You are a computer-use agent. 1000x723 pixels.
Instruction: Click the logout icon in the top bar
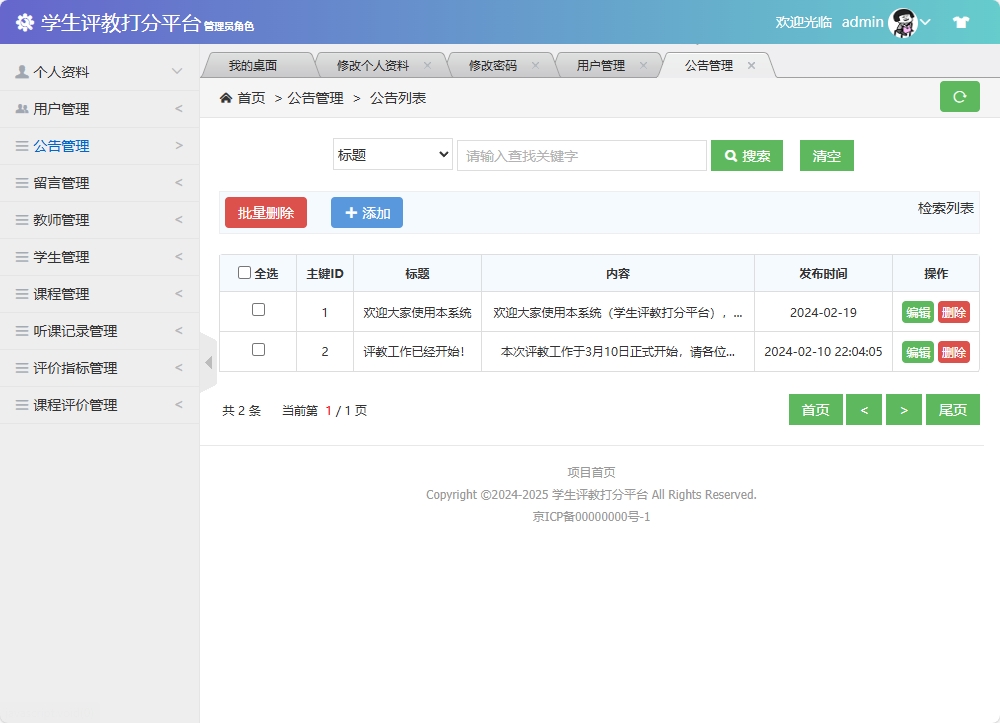pyautogui.click(x=960, y=20)
